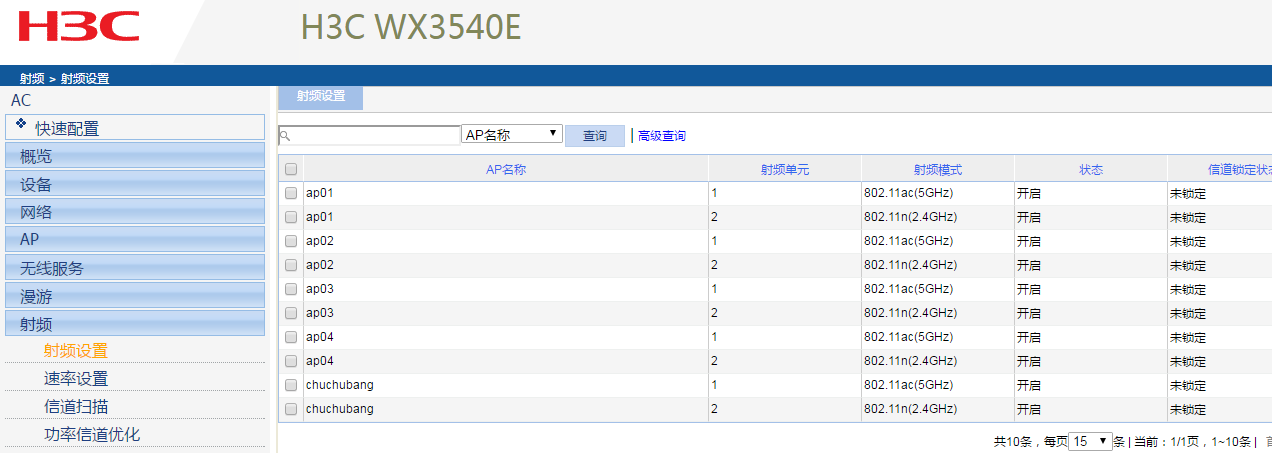Click 802.11n(2.4GHz) mode cell for ap04
1272x453 pixels.
(x=911, y=361)
